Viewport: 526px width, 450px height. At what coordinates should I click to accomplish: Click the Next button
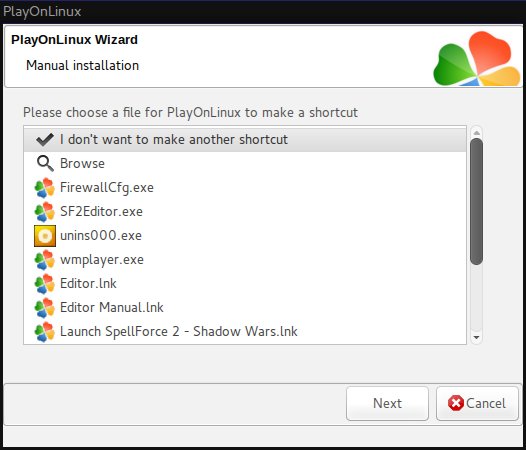387,403
